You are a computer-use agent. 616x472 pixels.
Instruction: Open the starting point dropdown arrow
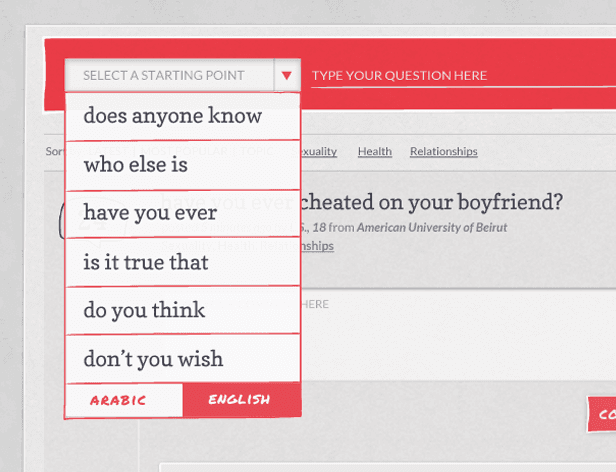coord(287,75)
